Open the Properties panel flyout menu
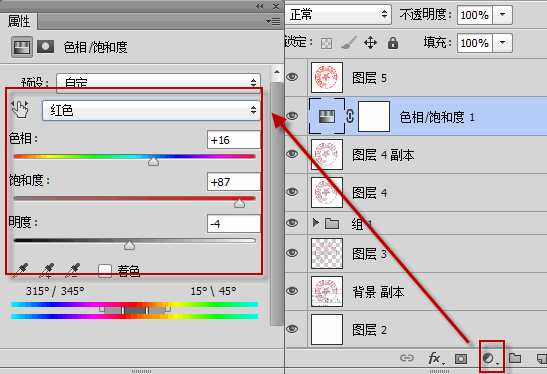This screenshot has height=374, width=547. tap(273, 22)
